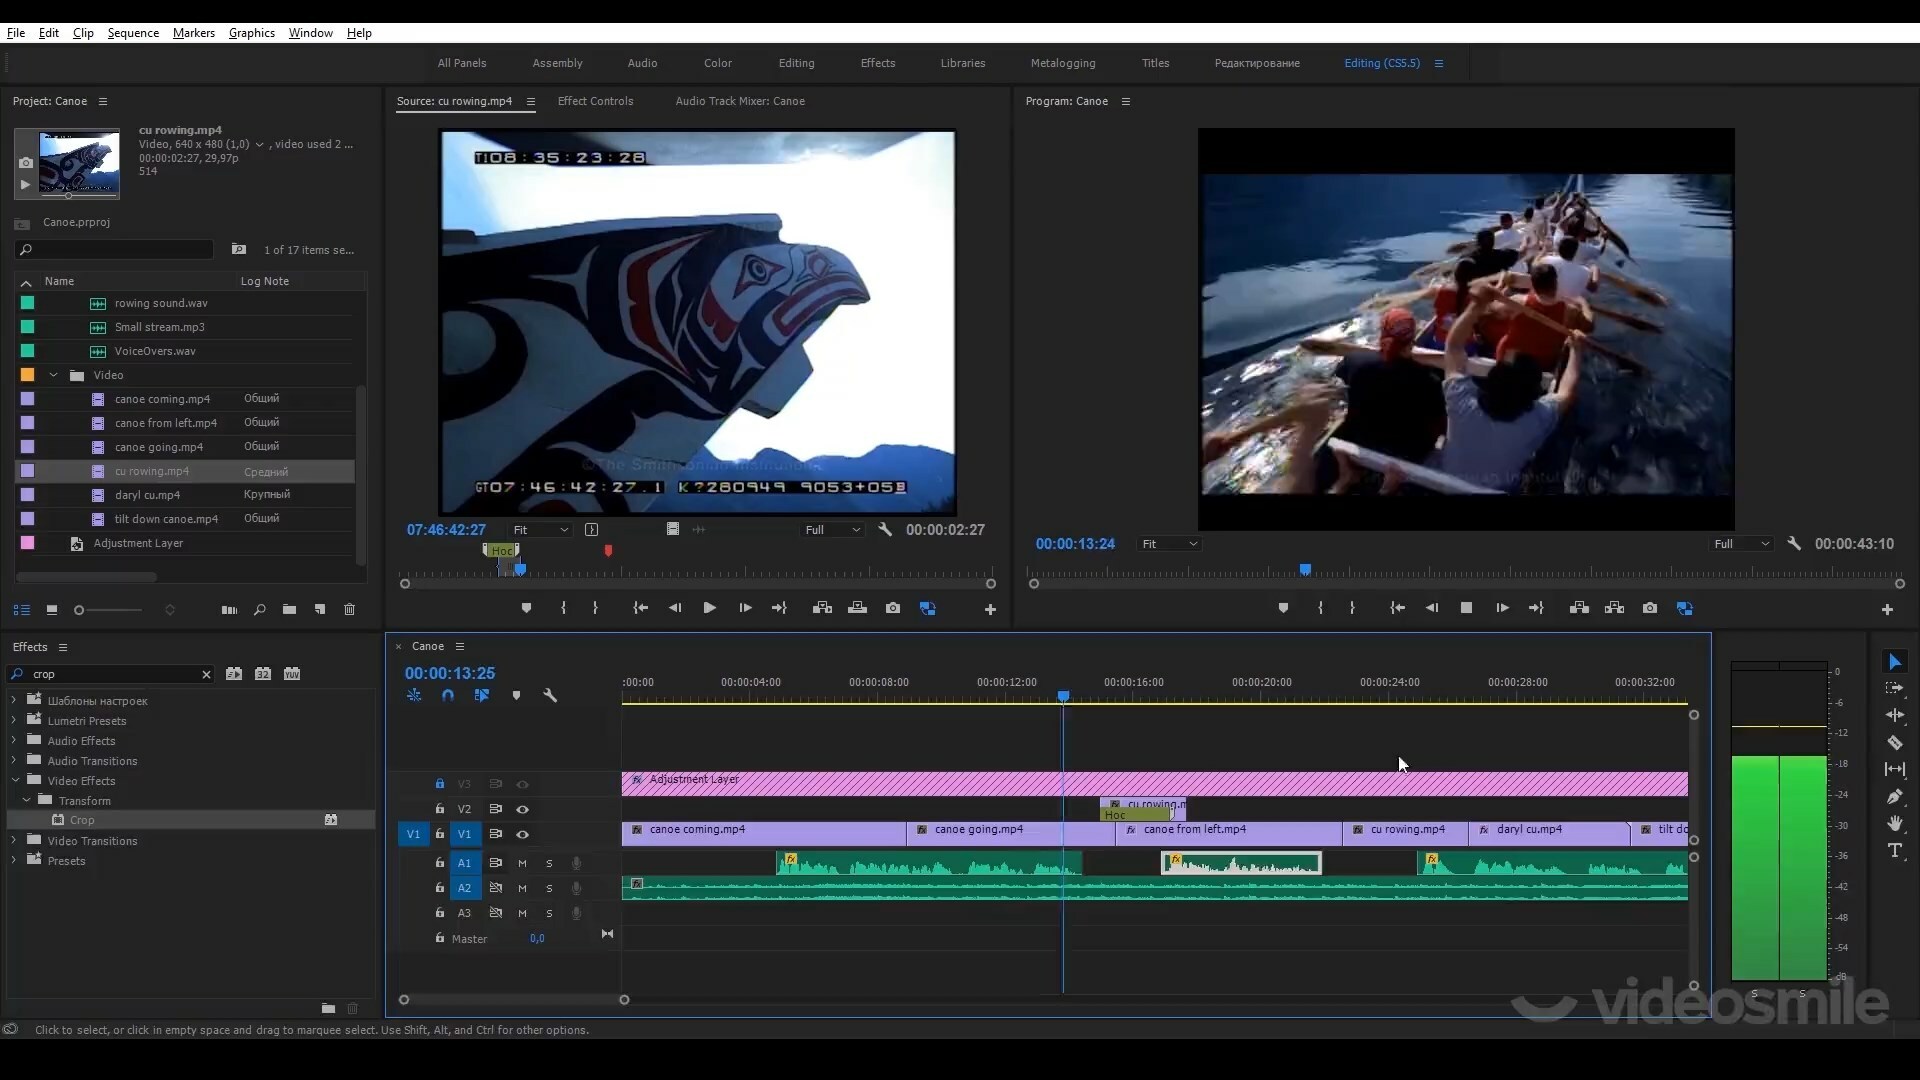Select the Track Select Forward tool
The width and height of the screenshot is (1920, 1080).
point(1894,688)
